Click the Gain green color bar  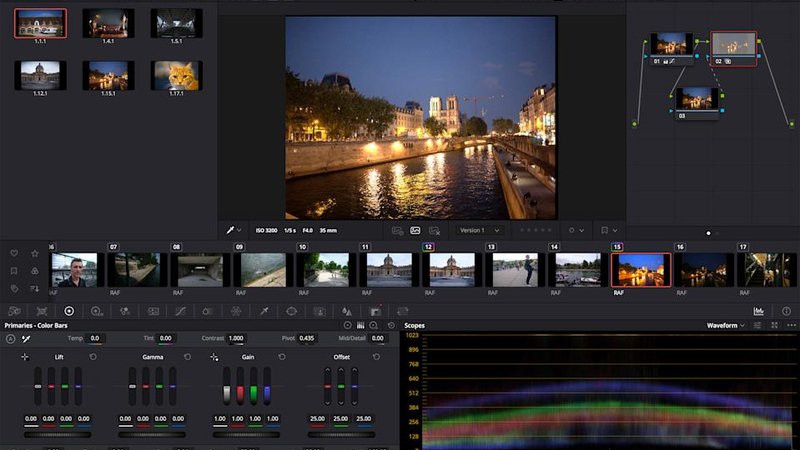pyautogui.click(x=254, y=387)
